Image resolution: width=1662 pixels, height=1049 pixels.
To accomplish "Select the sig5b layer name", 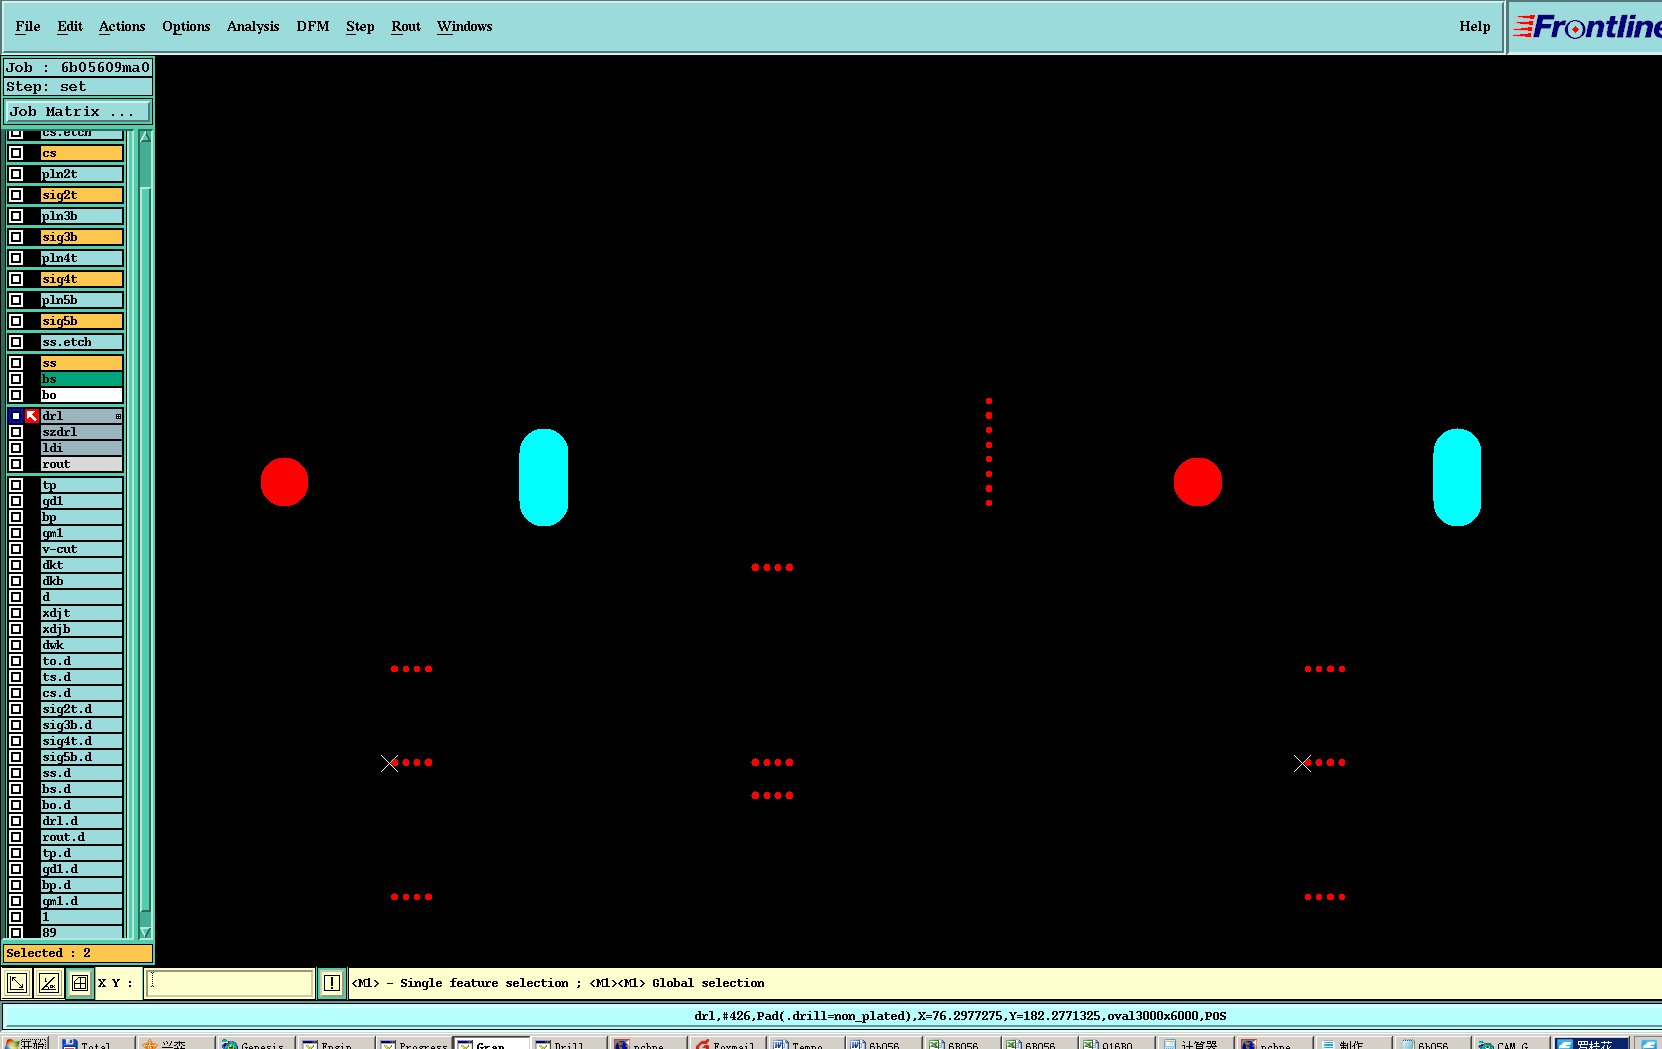I will (82, 321).
